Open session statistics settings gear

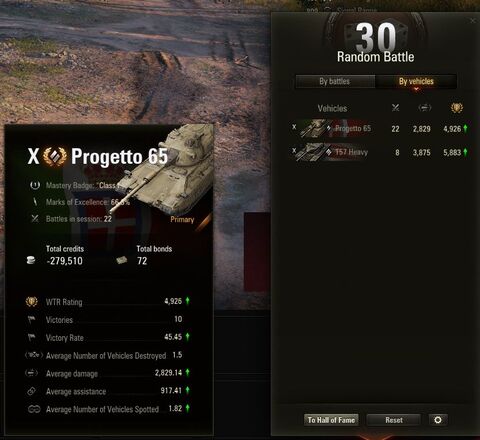[x=438, y=420]
